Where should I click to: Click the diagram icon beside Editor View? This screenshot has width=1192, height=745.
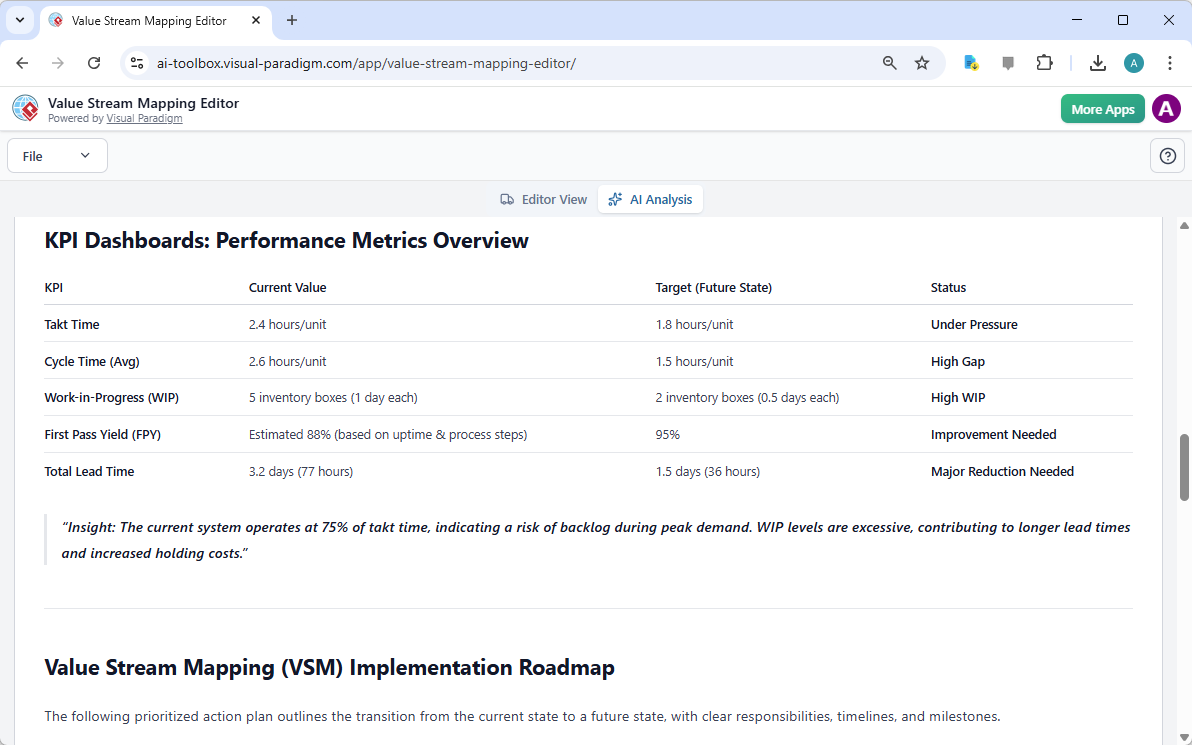(x=509, y=199)
